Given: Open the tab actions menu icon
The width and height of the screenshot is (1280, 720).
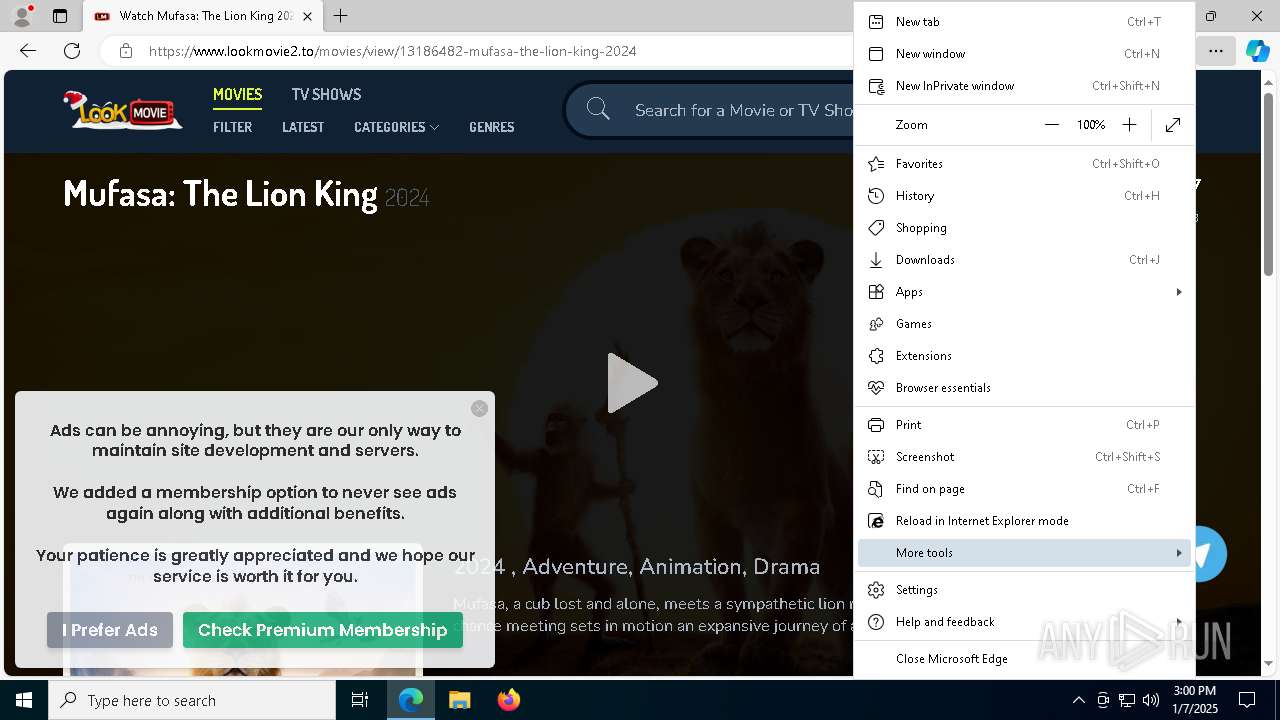Looking at the screenshot, I should click(59, 16).
